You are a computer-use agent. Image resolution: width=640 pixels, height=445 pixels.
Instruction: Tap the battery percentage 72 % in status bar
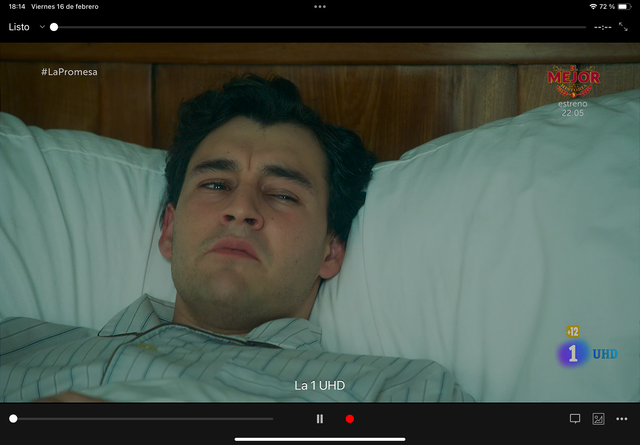(x=607, y=7)
